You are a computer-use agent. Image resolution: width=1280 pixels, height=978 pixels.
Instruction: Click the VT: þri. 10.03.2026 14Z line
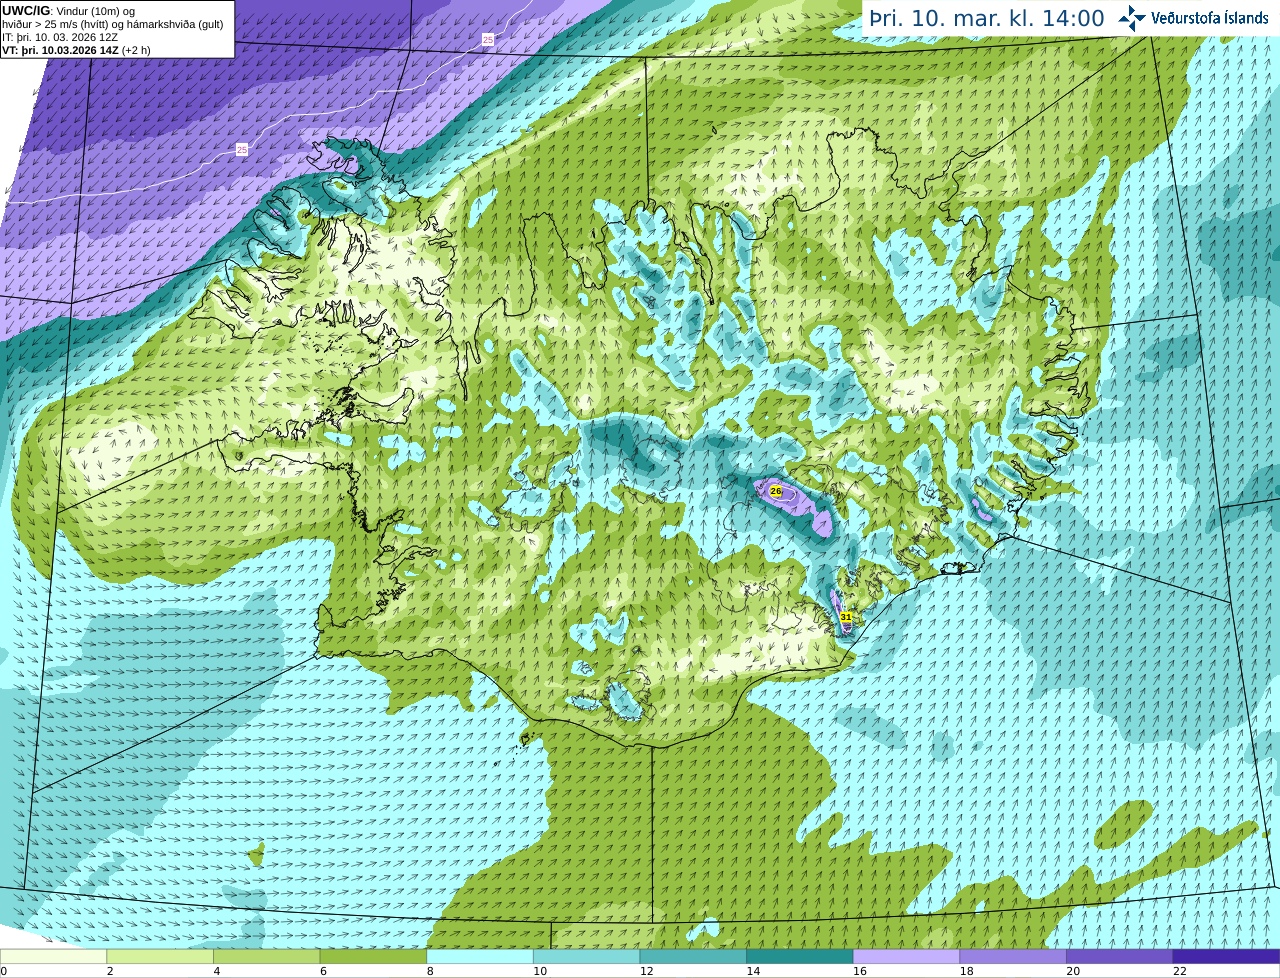click(76, 50)
